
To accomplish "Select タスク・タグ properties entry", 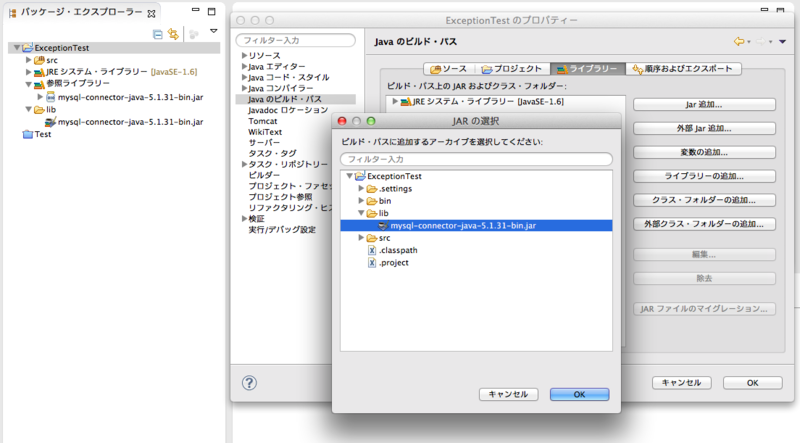I will point(272,153).
